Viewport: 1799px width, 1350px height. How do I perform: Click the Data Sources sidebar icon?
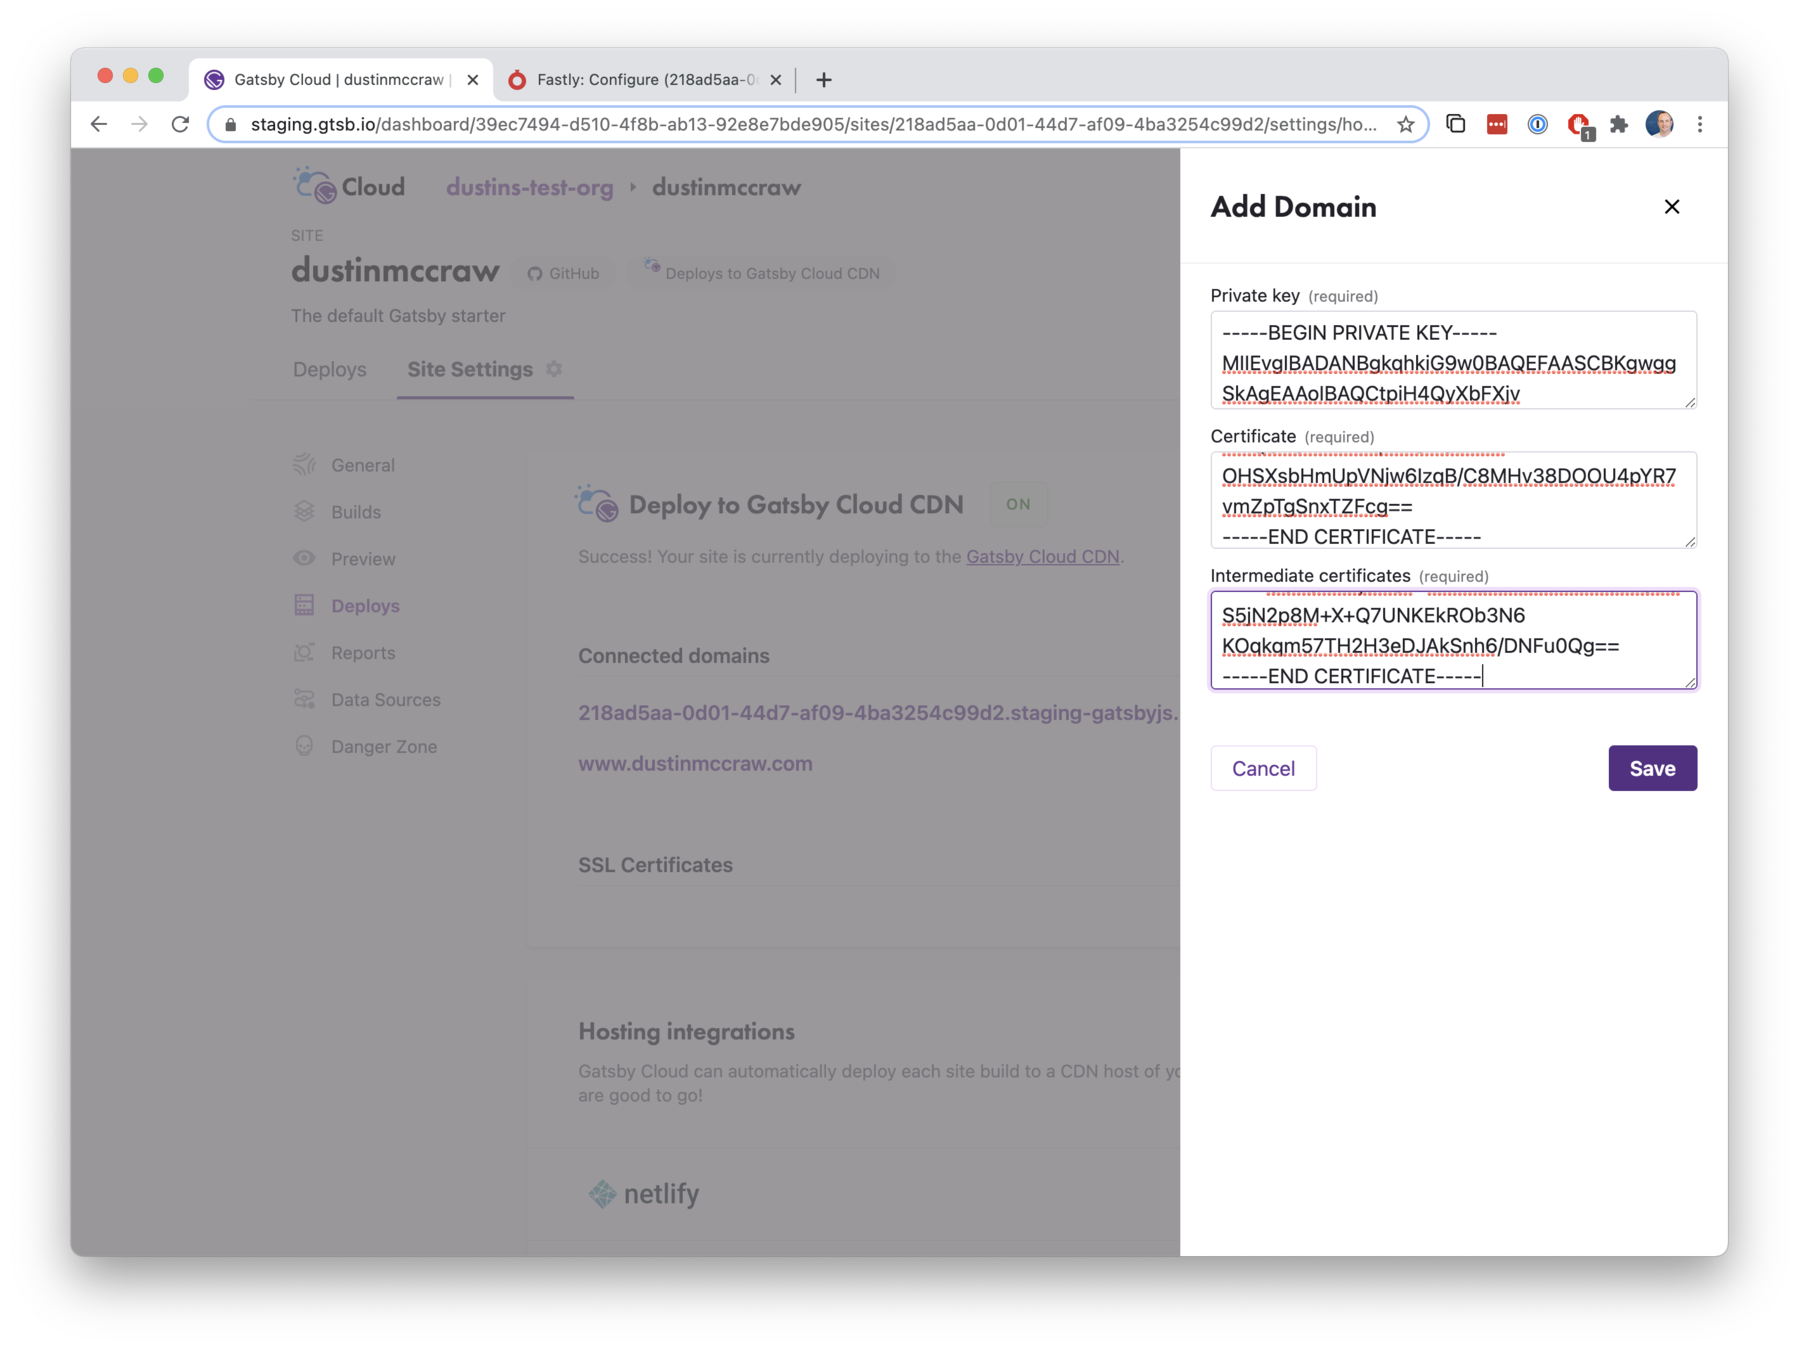coord(304,699)
